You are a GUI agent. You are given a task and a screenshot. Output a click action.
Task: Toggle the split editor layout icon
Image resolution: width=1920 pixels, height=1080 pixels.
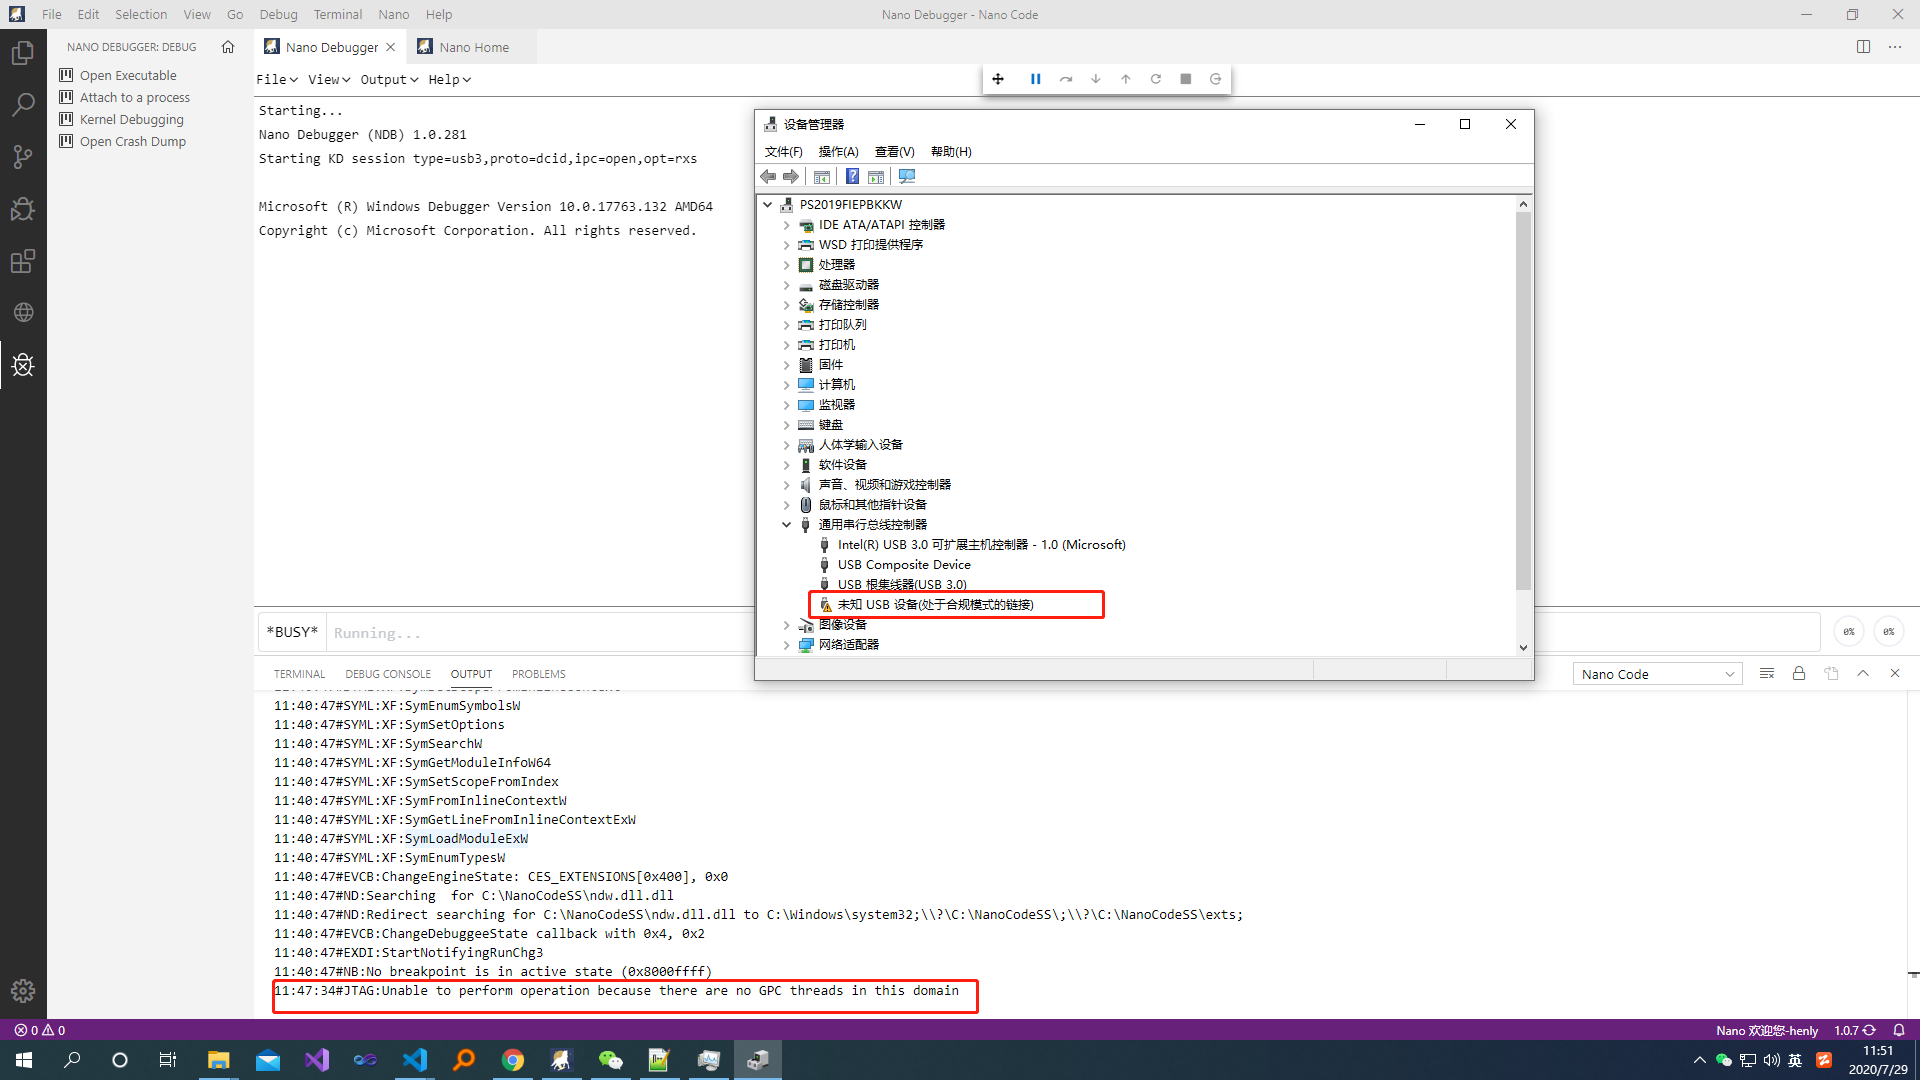1863,47
